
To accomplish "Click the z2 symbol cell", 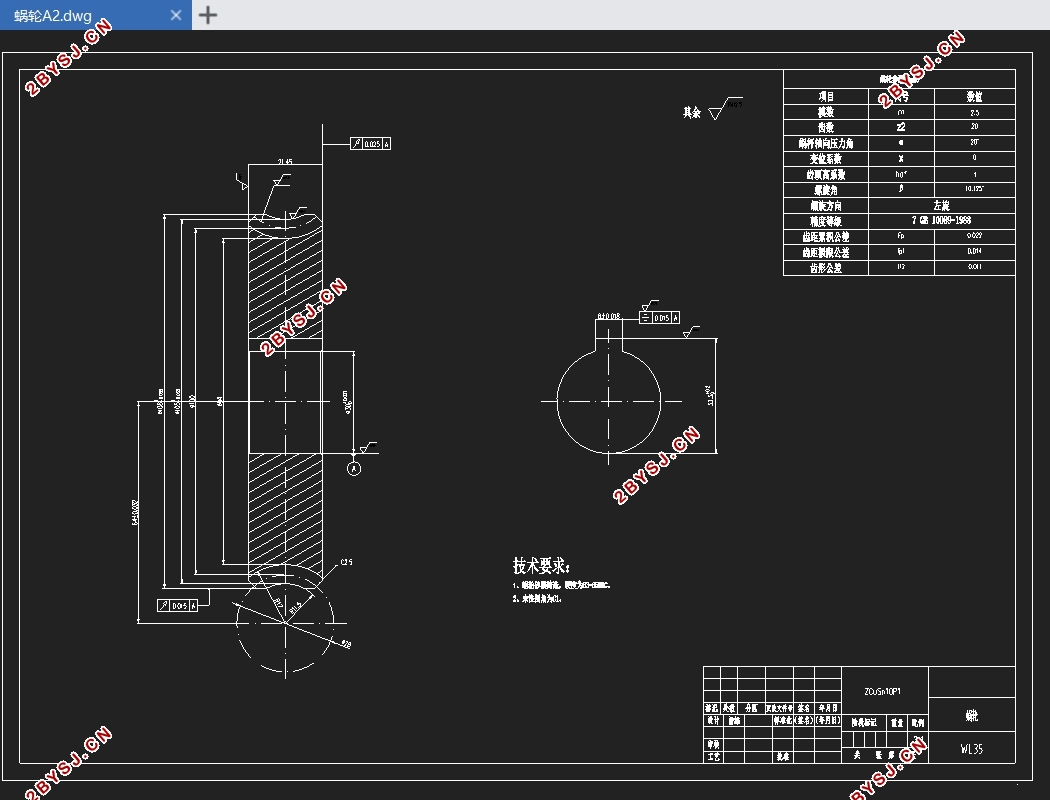I will pyautogui.click(x=901, y=127).
